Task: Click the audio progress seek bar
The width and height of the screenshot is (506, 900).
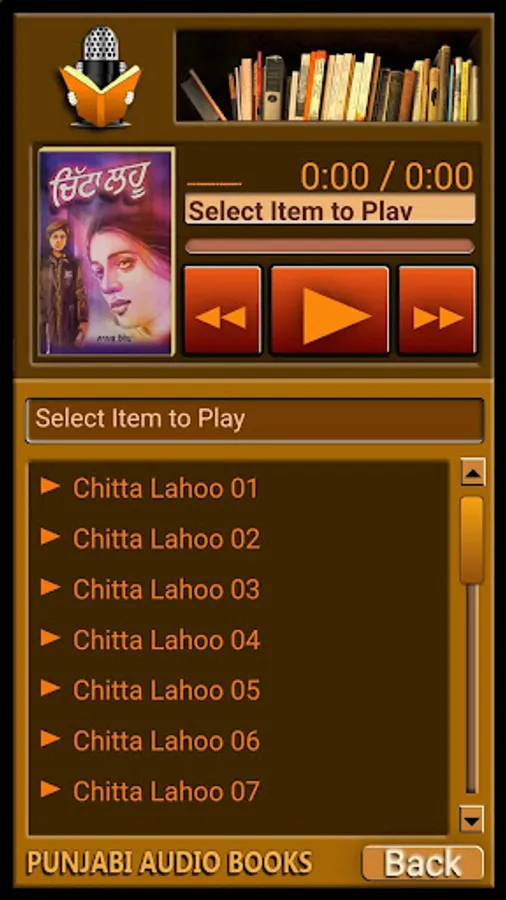Action: pyautogui.click(x=330, y=246)
